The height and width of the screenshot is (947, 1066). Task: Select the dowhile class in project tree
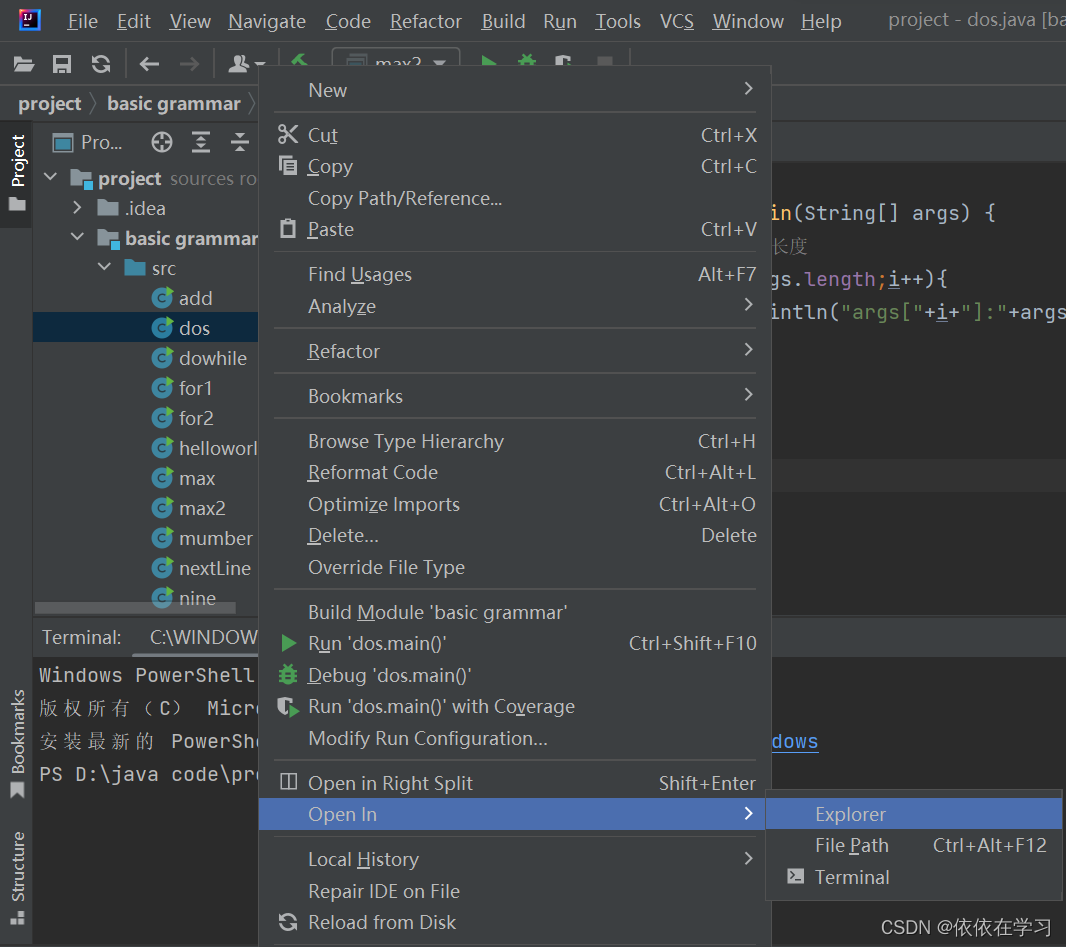(212, 358)
